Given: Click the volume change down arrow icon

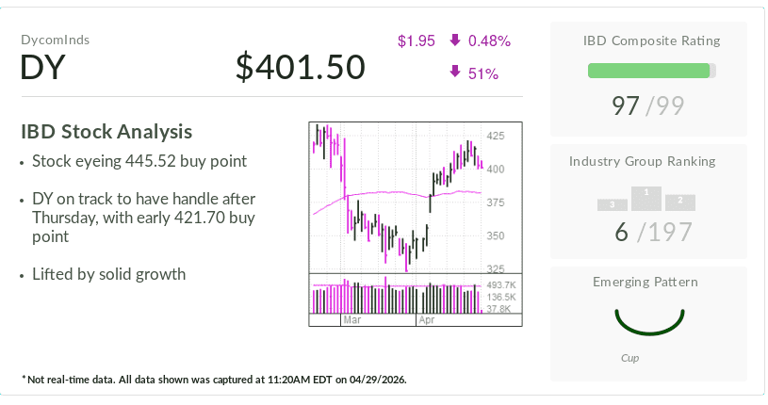Looking at the screenshot, I should pos(455,72).
